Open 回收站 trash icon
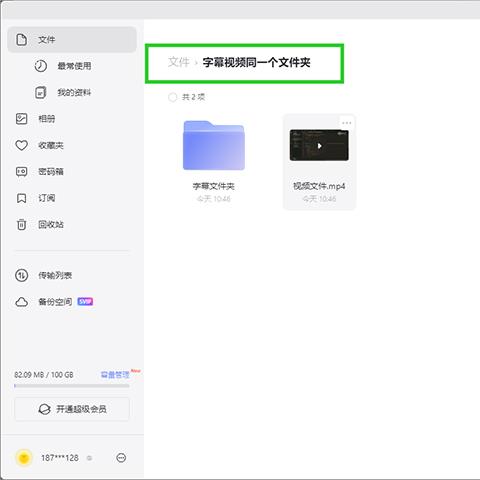 coord(22,225)
